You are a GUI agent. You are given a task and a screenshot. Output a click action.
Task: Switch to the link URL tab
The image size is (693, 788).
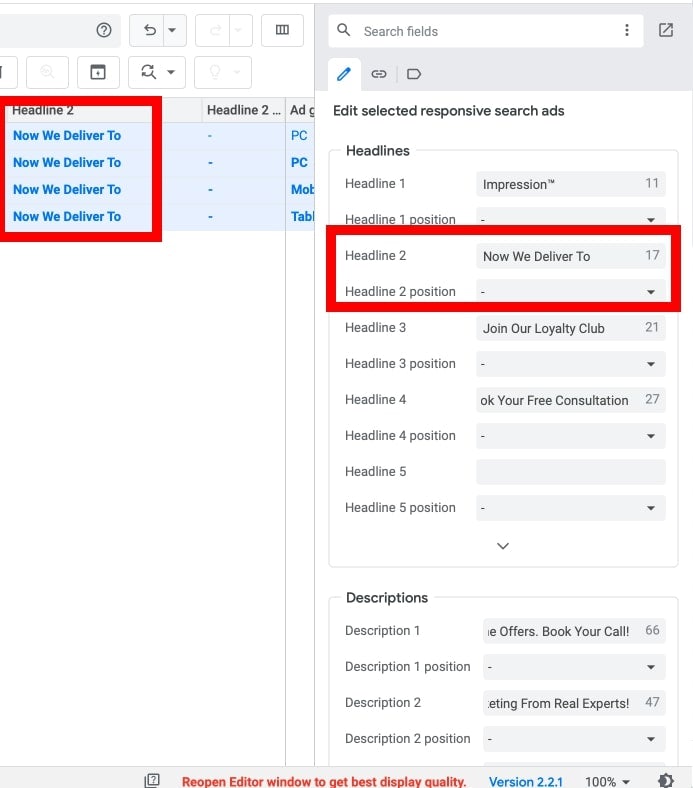point(379,74)
